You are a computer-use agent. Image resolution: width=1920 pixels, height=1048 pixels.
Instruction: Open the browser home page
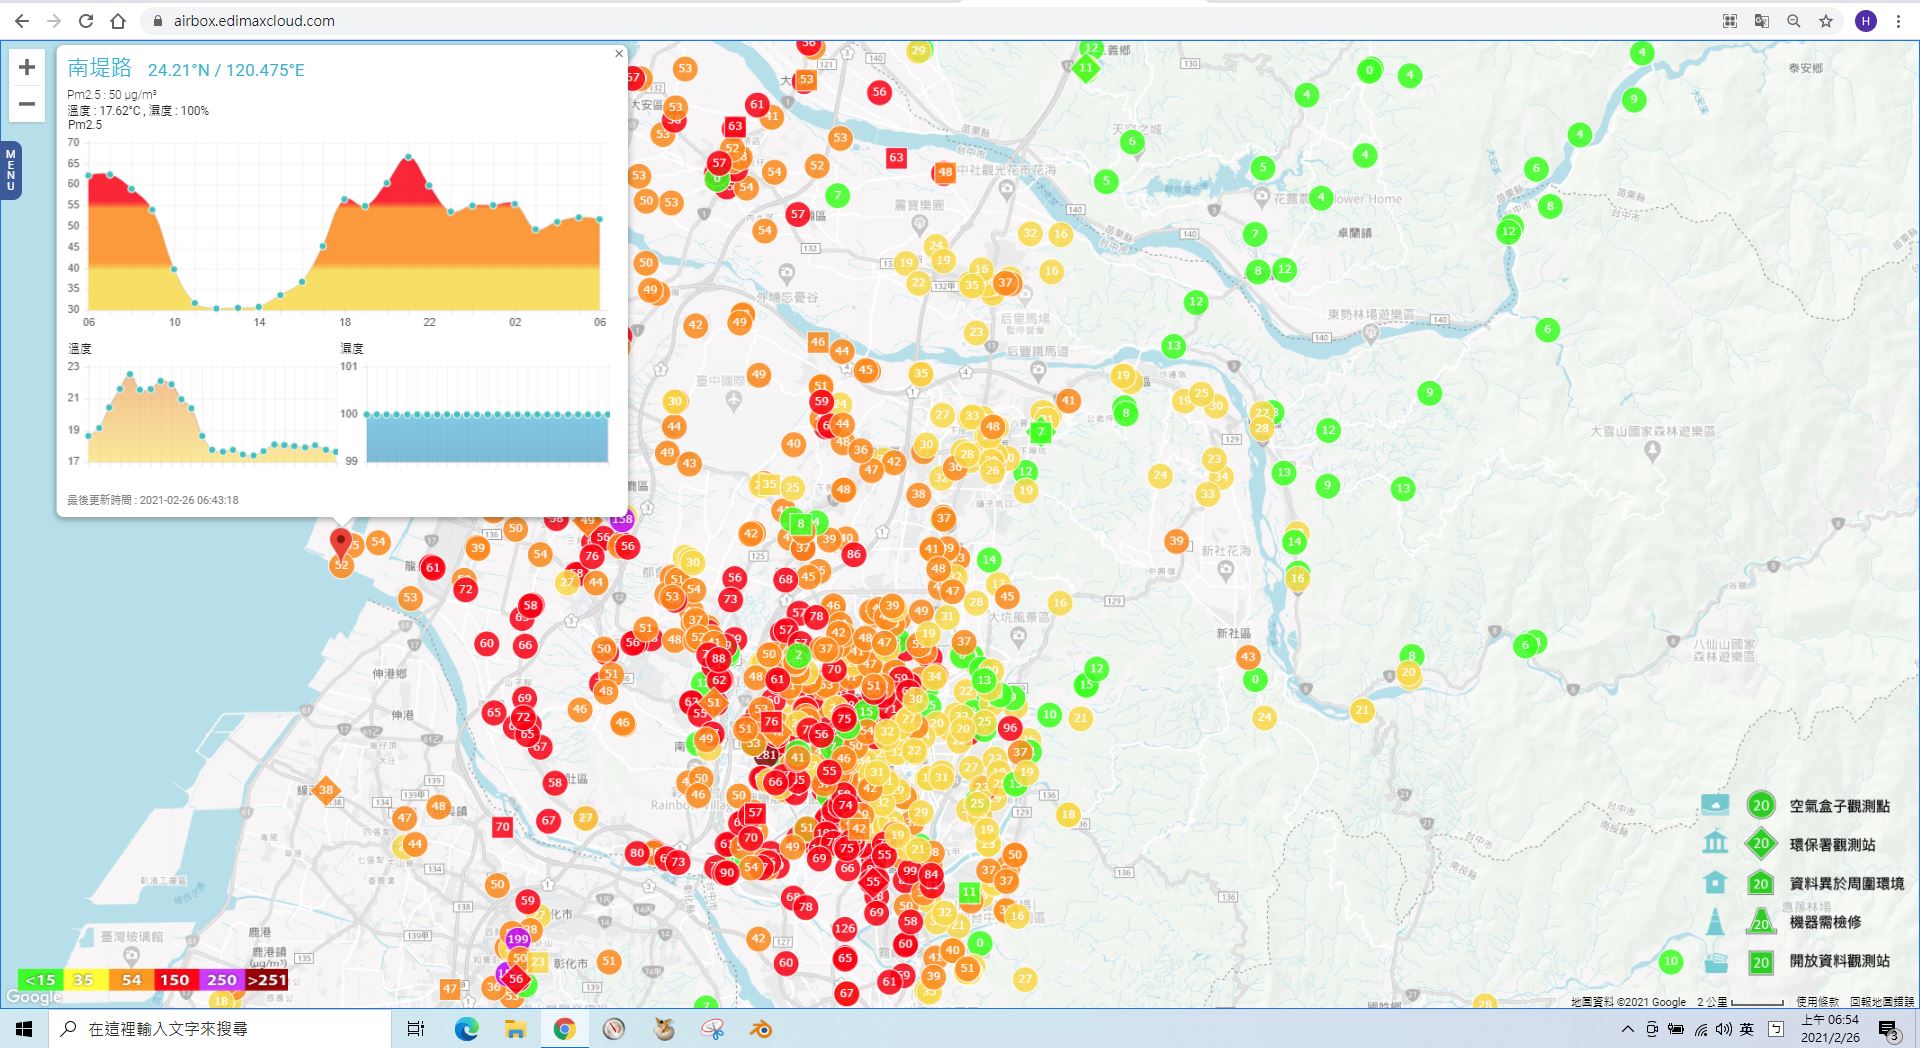pos(118,21)
